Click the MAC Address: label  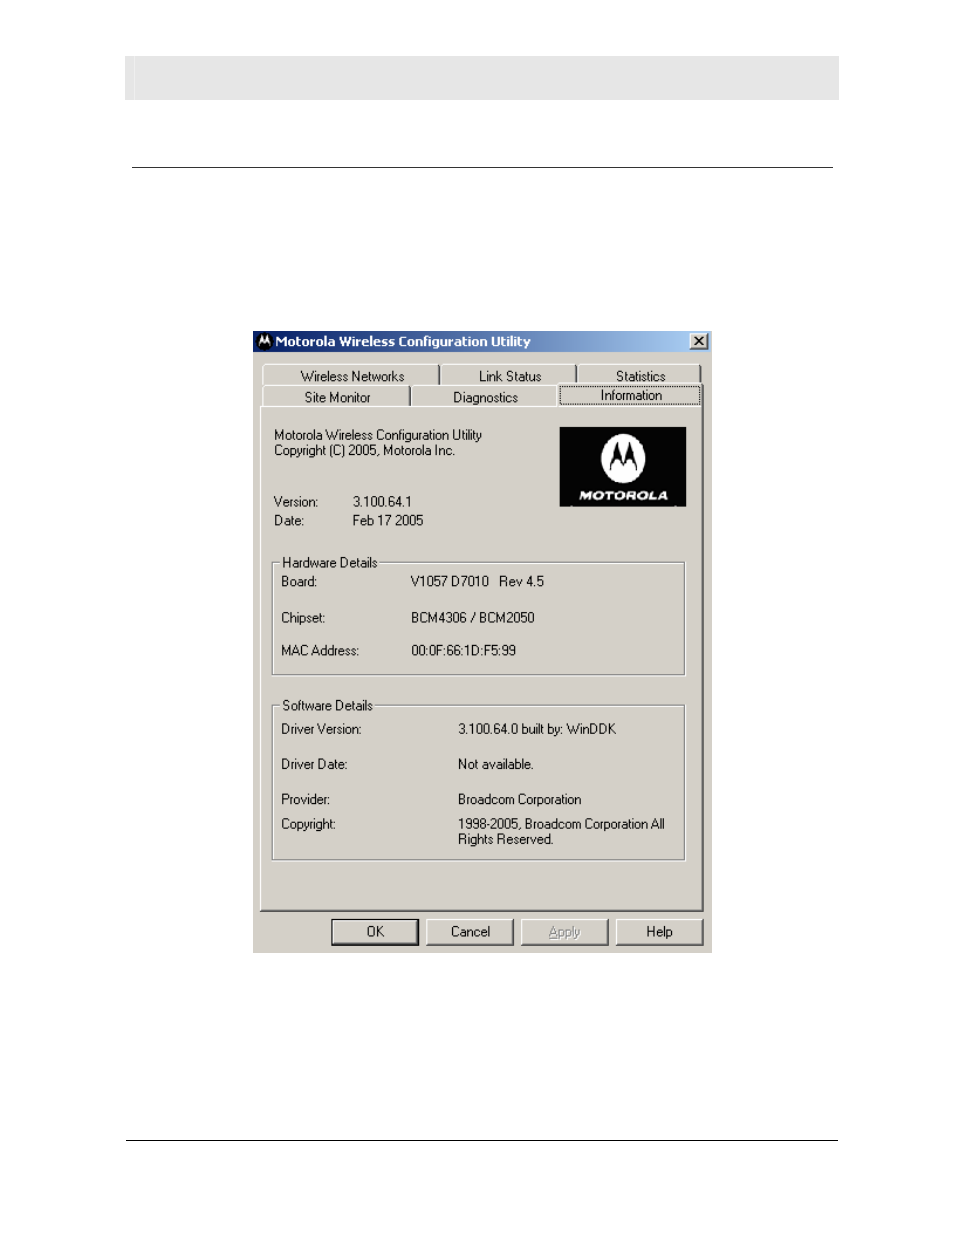(x=320, y=650)
